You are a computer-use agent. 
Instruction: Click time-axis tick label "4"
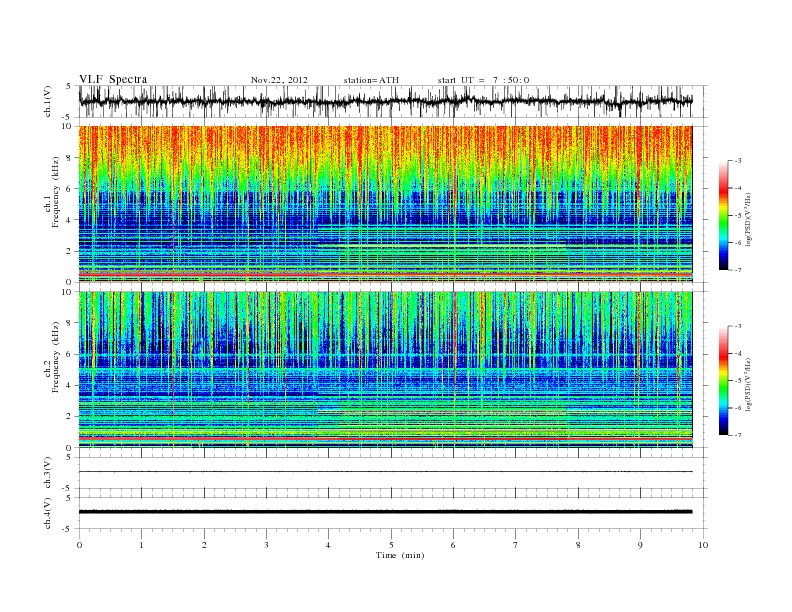329,545
